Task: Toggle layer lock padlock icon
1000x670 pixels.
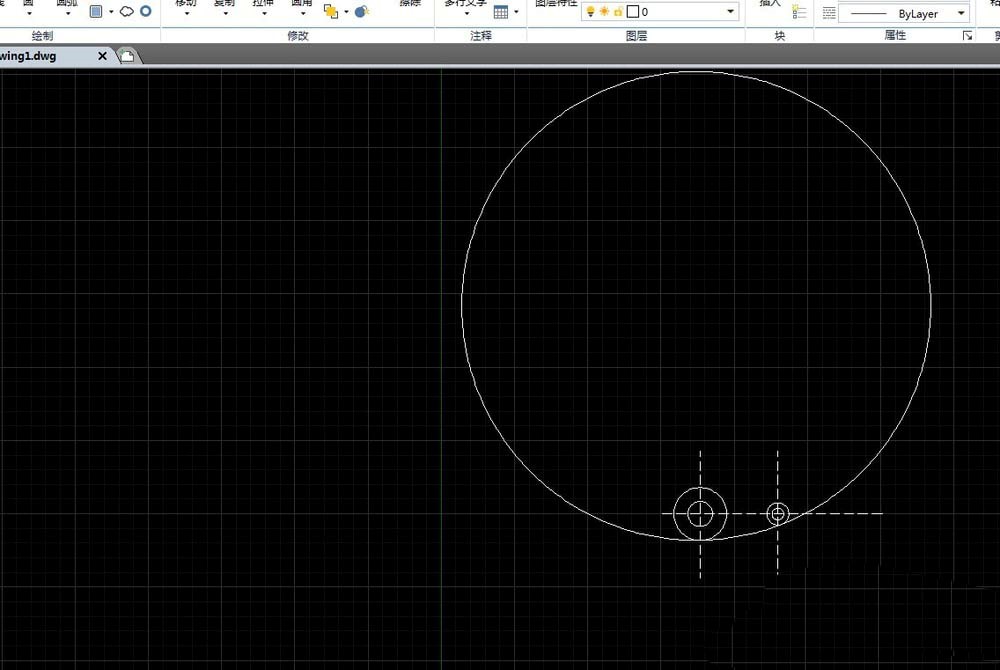Action: tap(618, 12)
